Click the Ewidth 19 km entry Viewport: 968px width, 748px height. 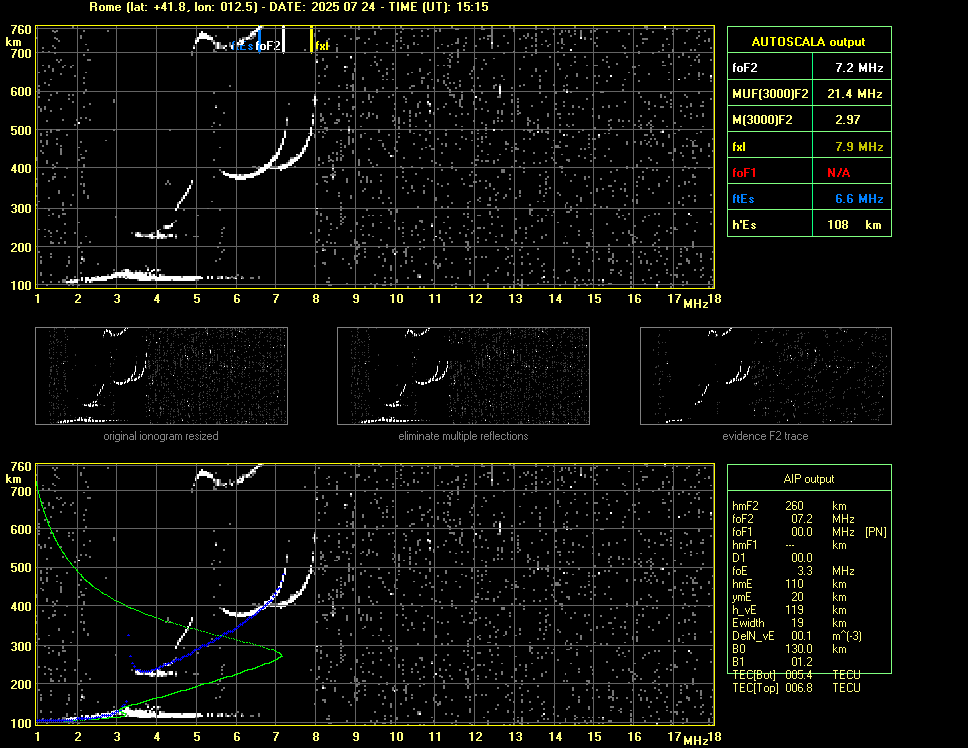coord(788,623)
